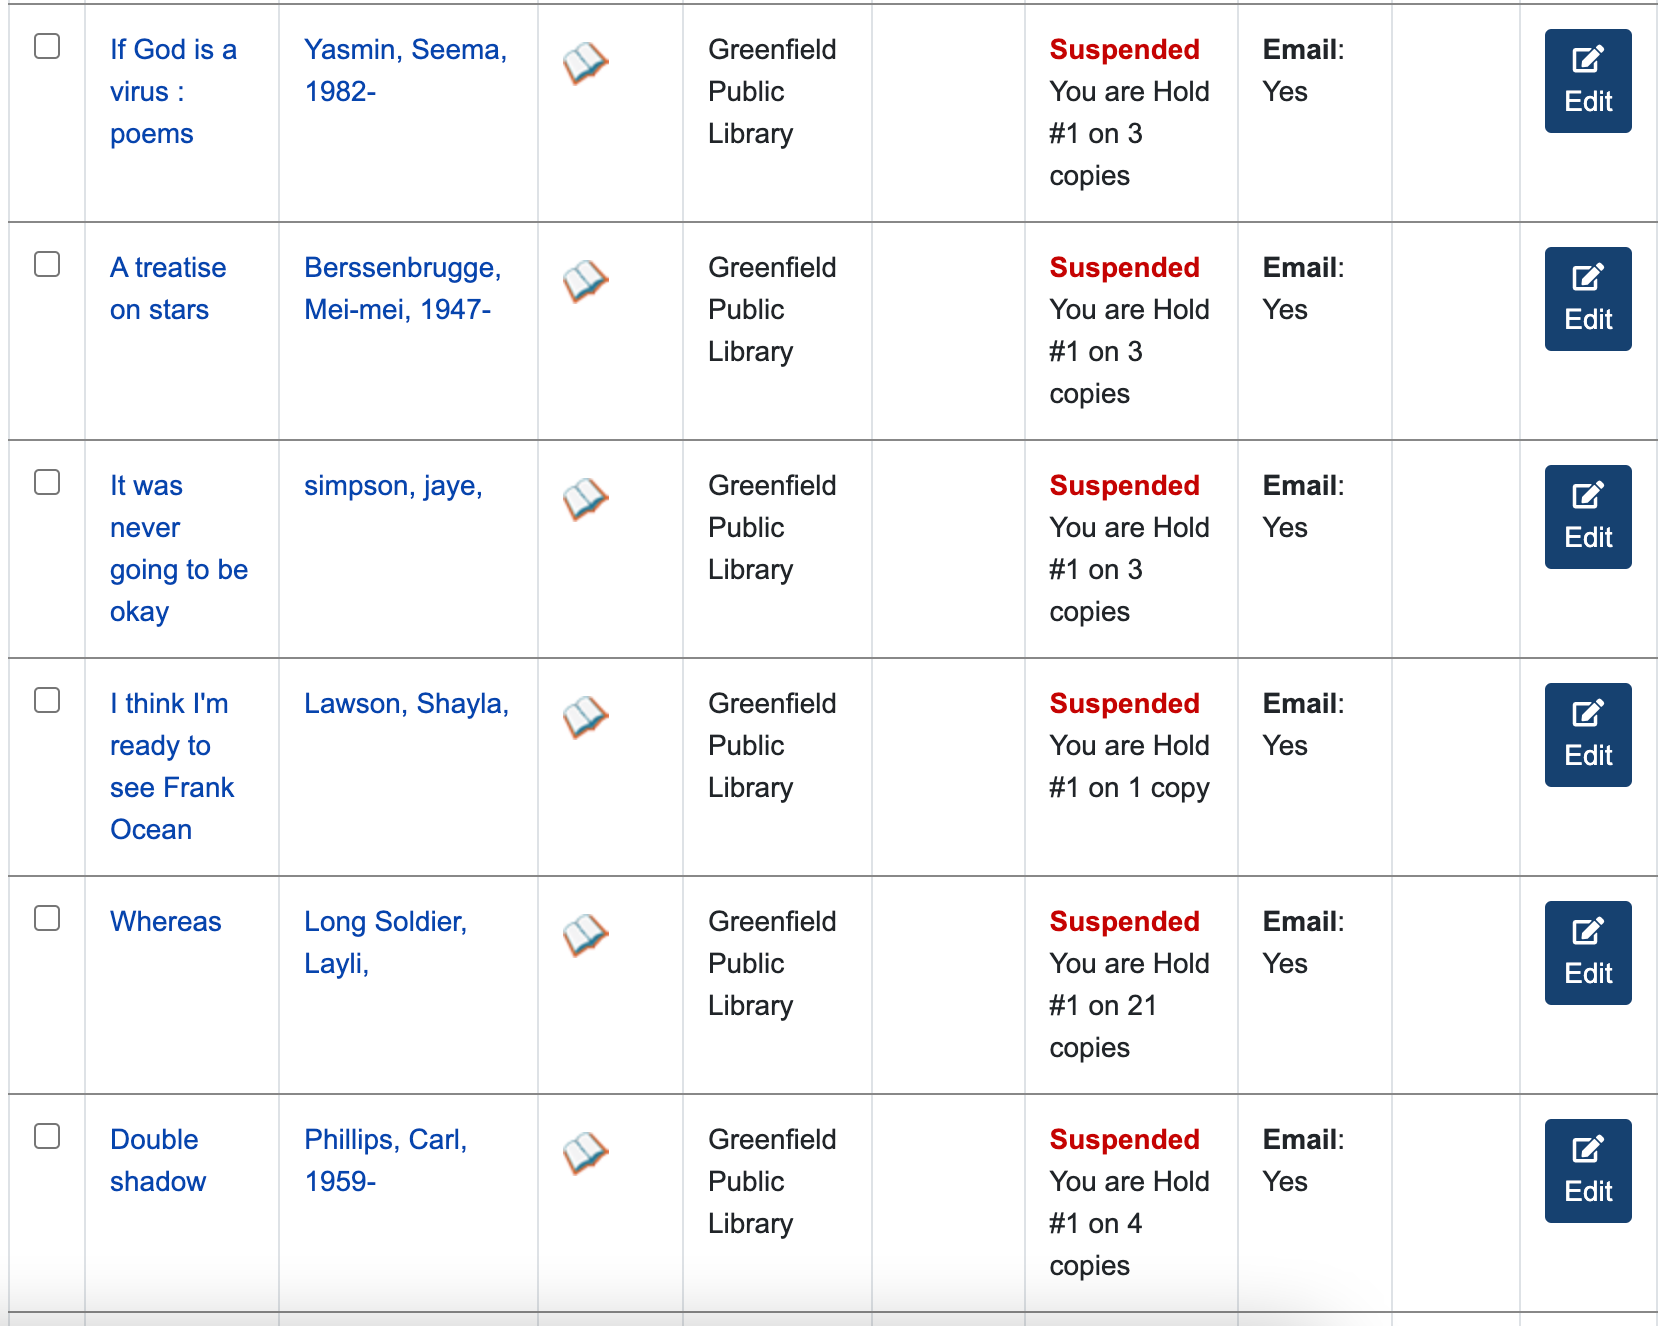Viewport: 1670px width, 1326px height.
Task: Click the book icon next to I think I'm ready to see Frank Ocean
Action: (586, 717)
